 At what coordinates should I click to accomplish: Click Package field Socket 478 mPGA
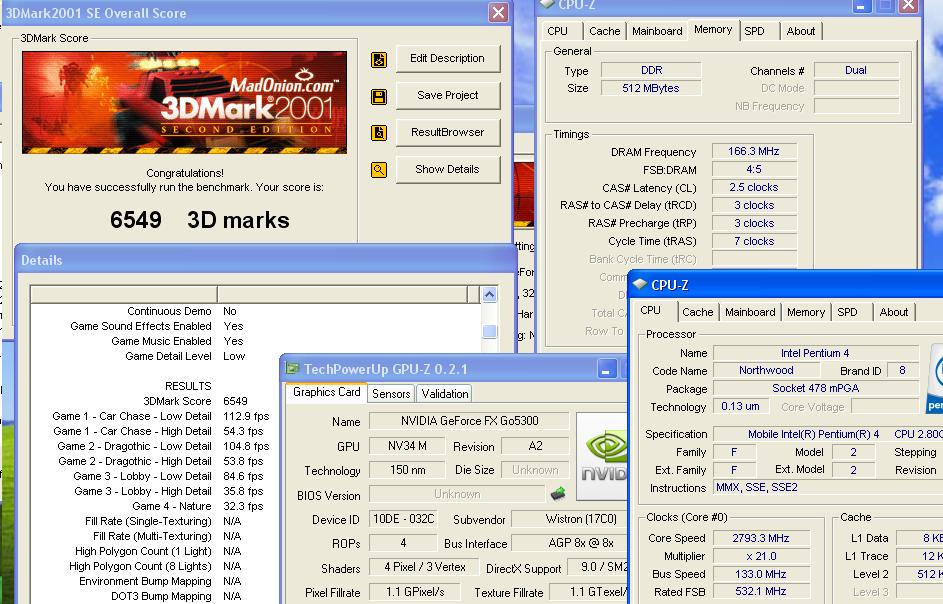point(816,389)
